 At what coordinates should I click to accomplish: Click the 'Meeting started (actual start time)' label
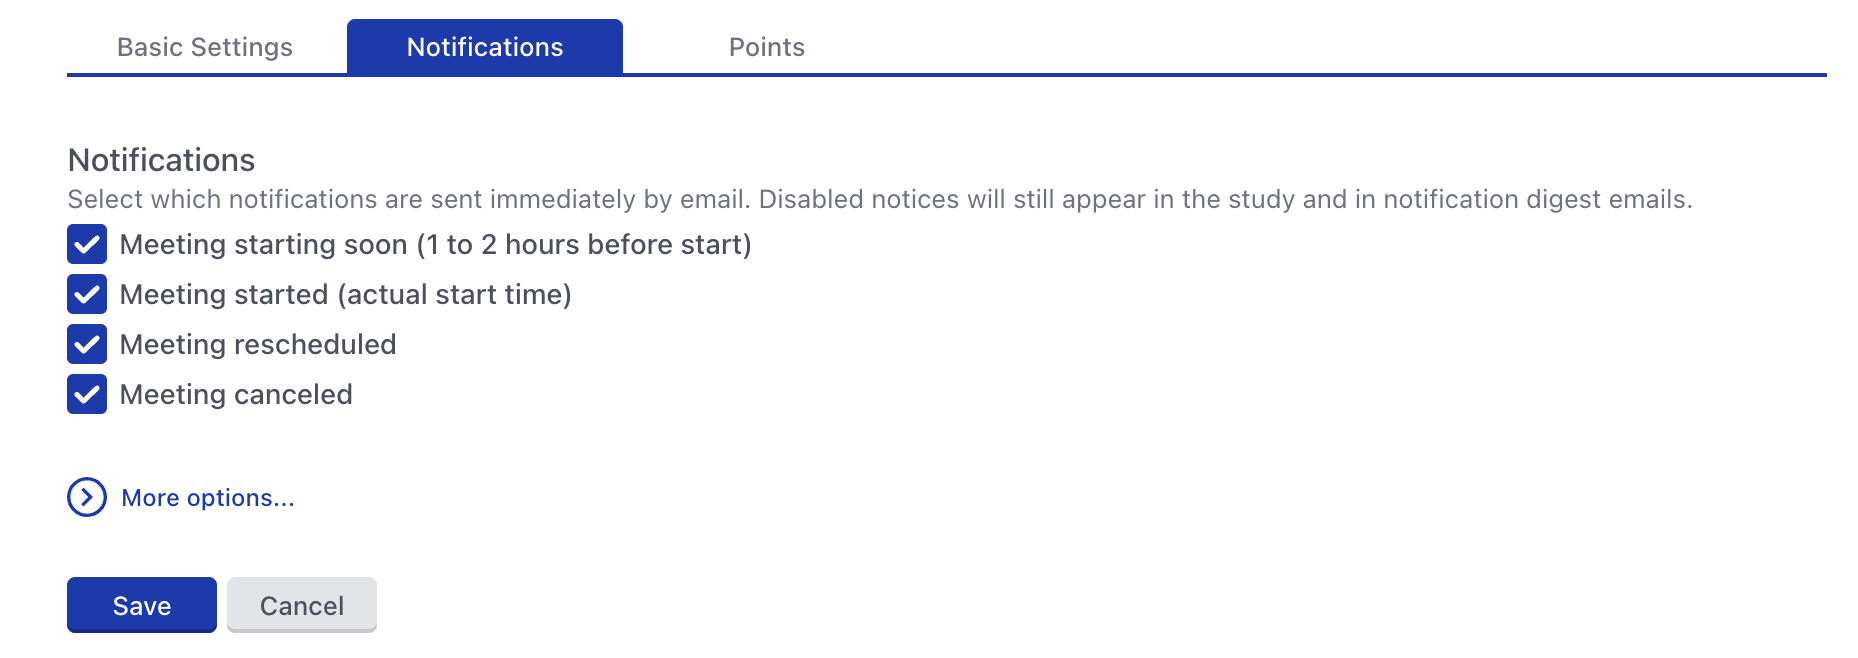pos(346,294)
